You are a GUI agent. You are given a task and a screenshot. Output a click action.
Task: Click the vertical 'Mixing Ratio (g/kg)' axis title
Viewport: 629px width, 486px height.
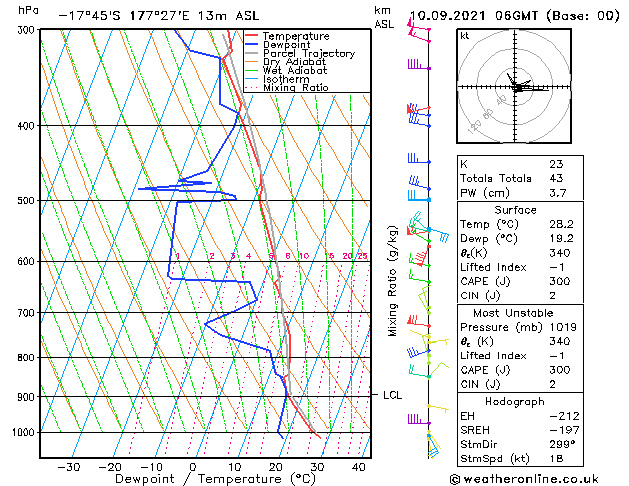(392, 281)
